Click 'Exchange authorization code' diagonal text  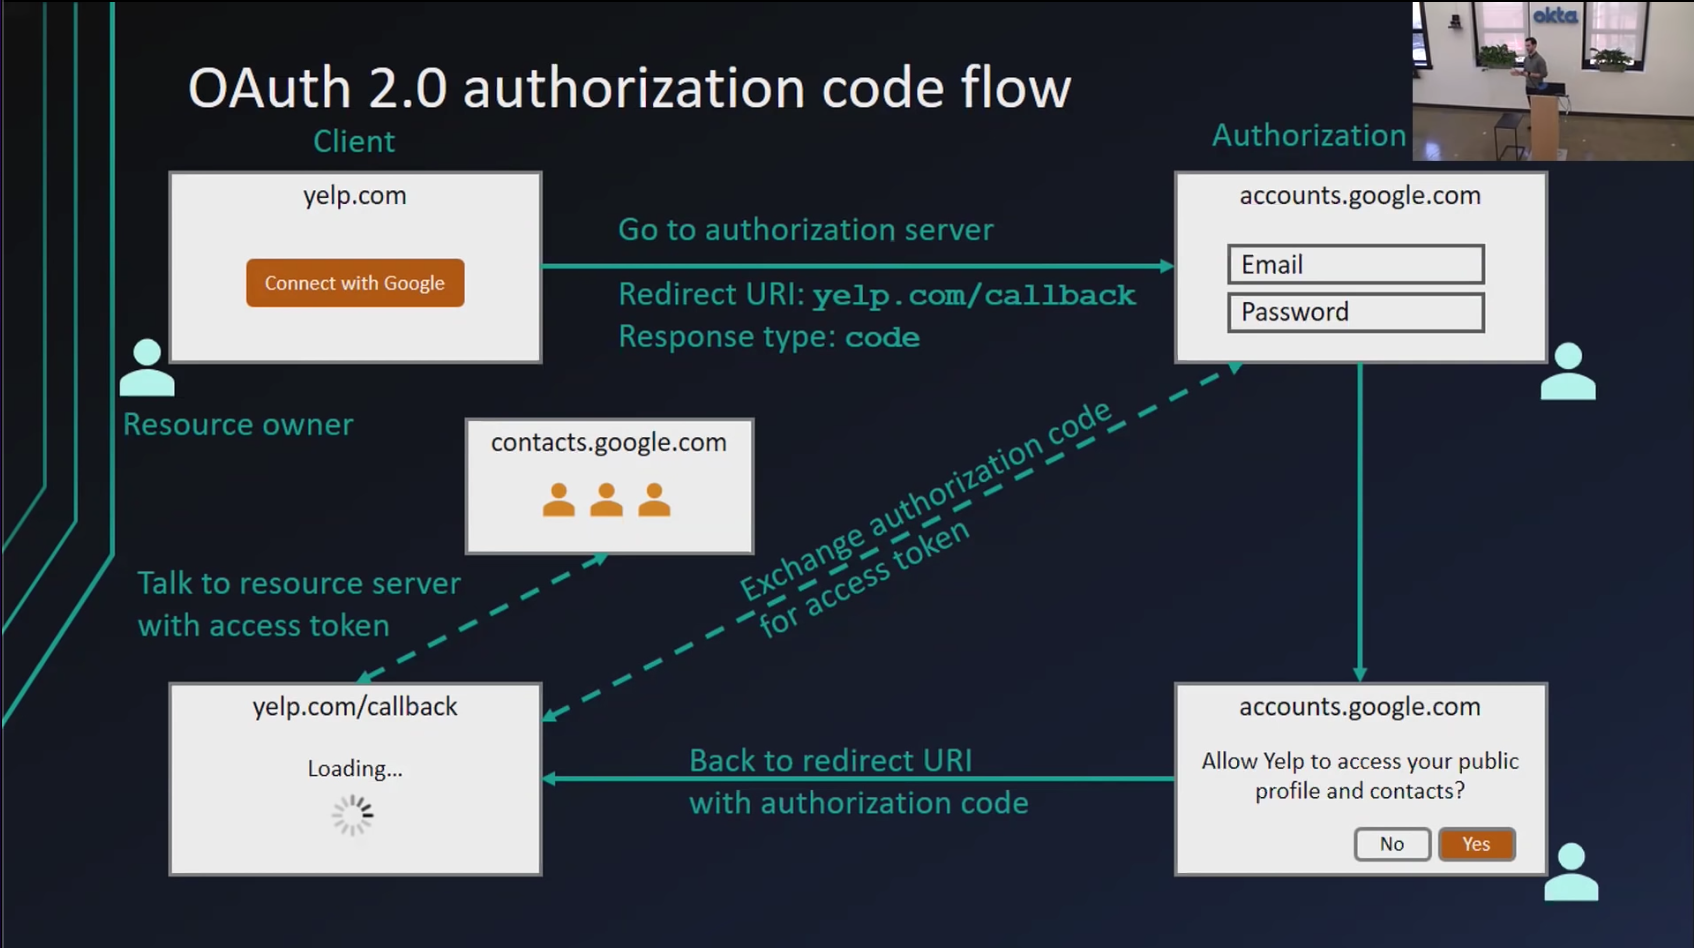click(925, 499)
